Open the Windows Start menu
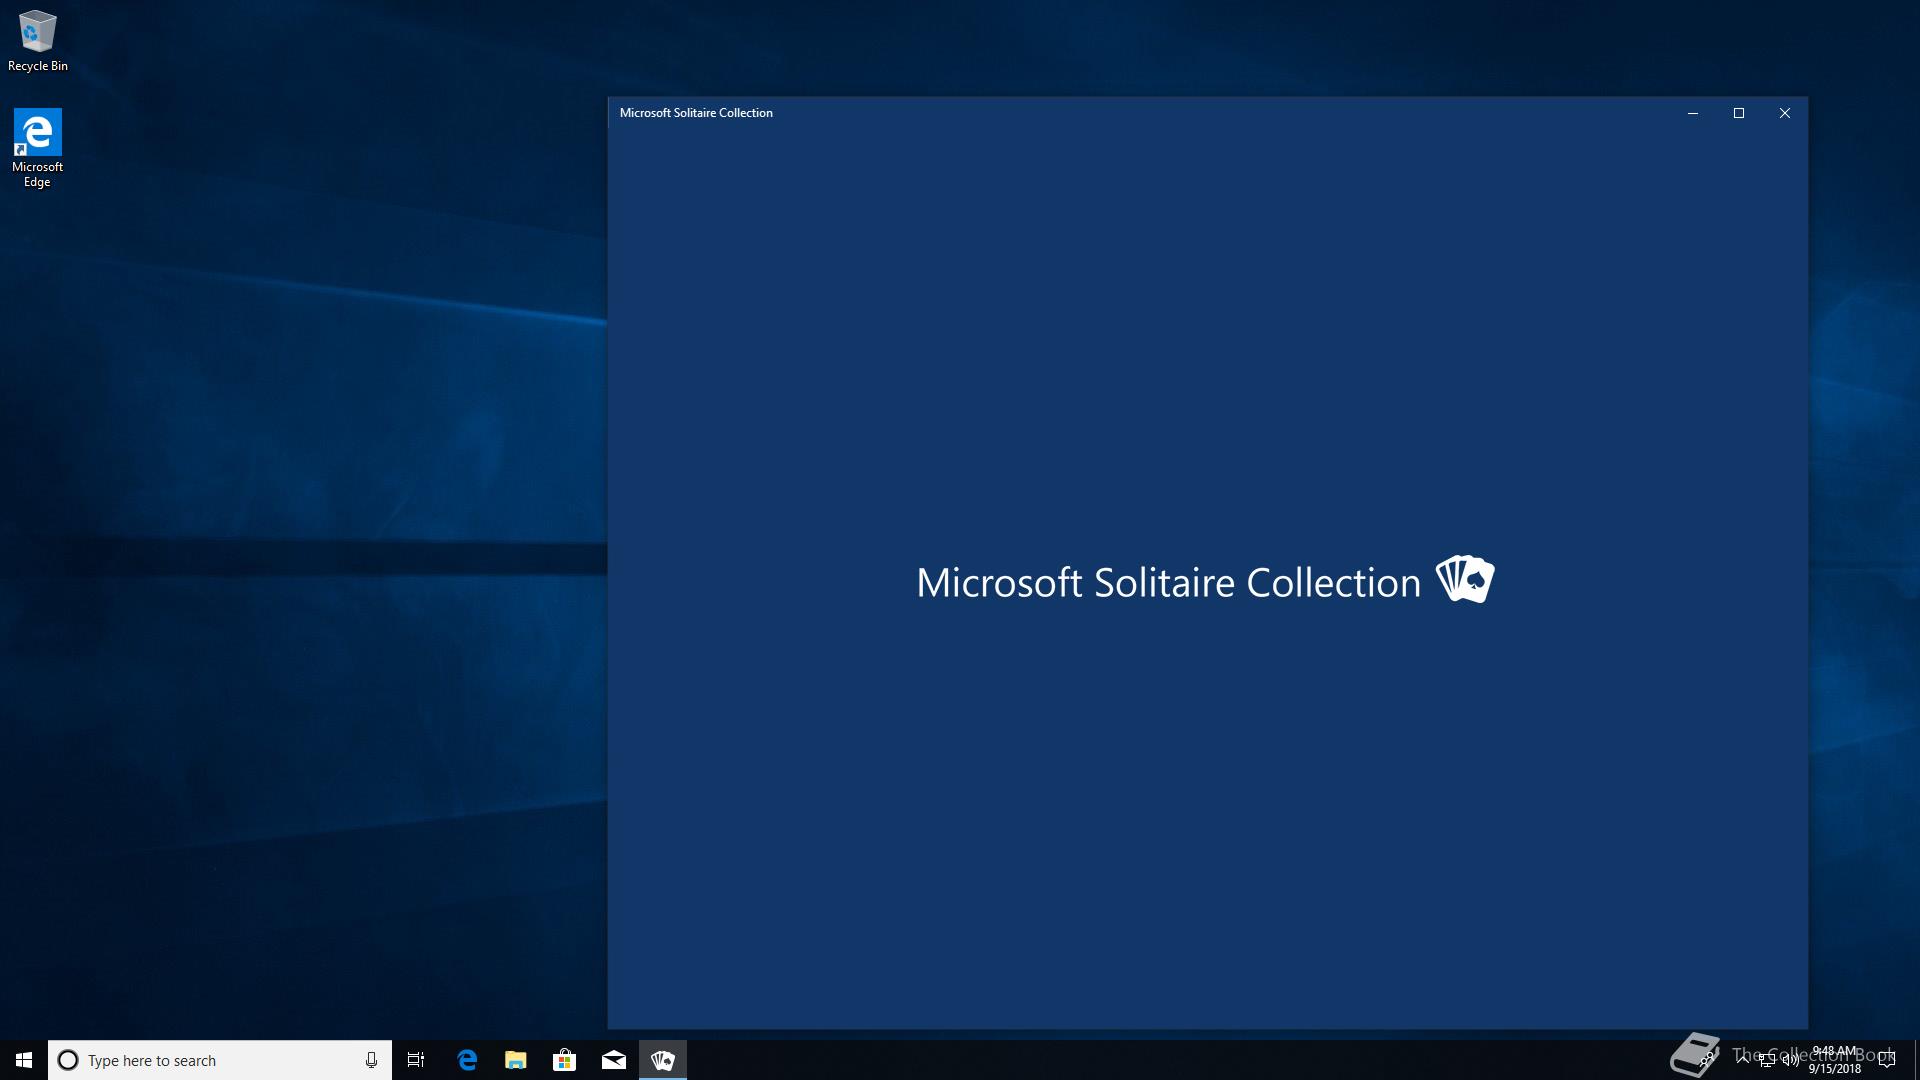Screen dimensions: 1920x1080 pos(24,1060)
